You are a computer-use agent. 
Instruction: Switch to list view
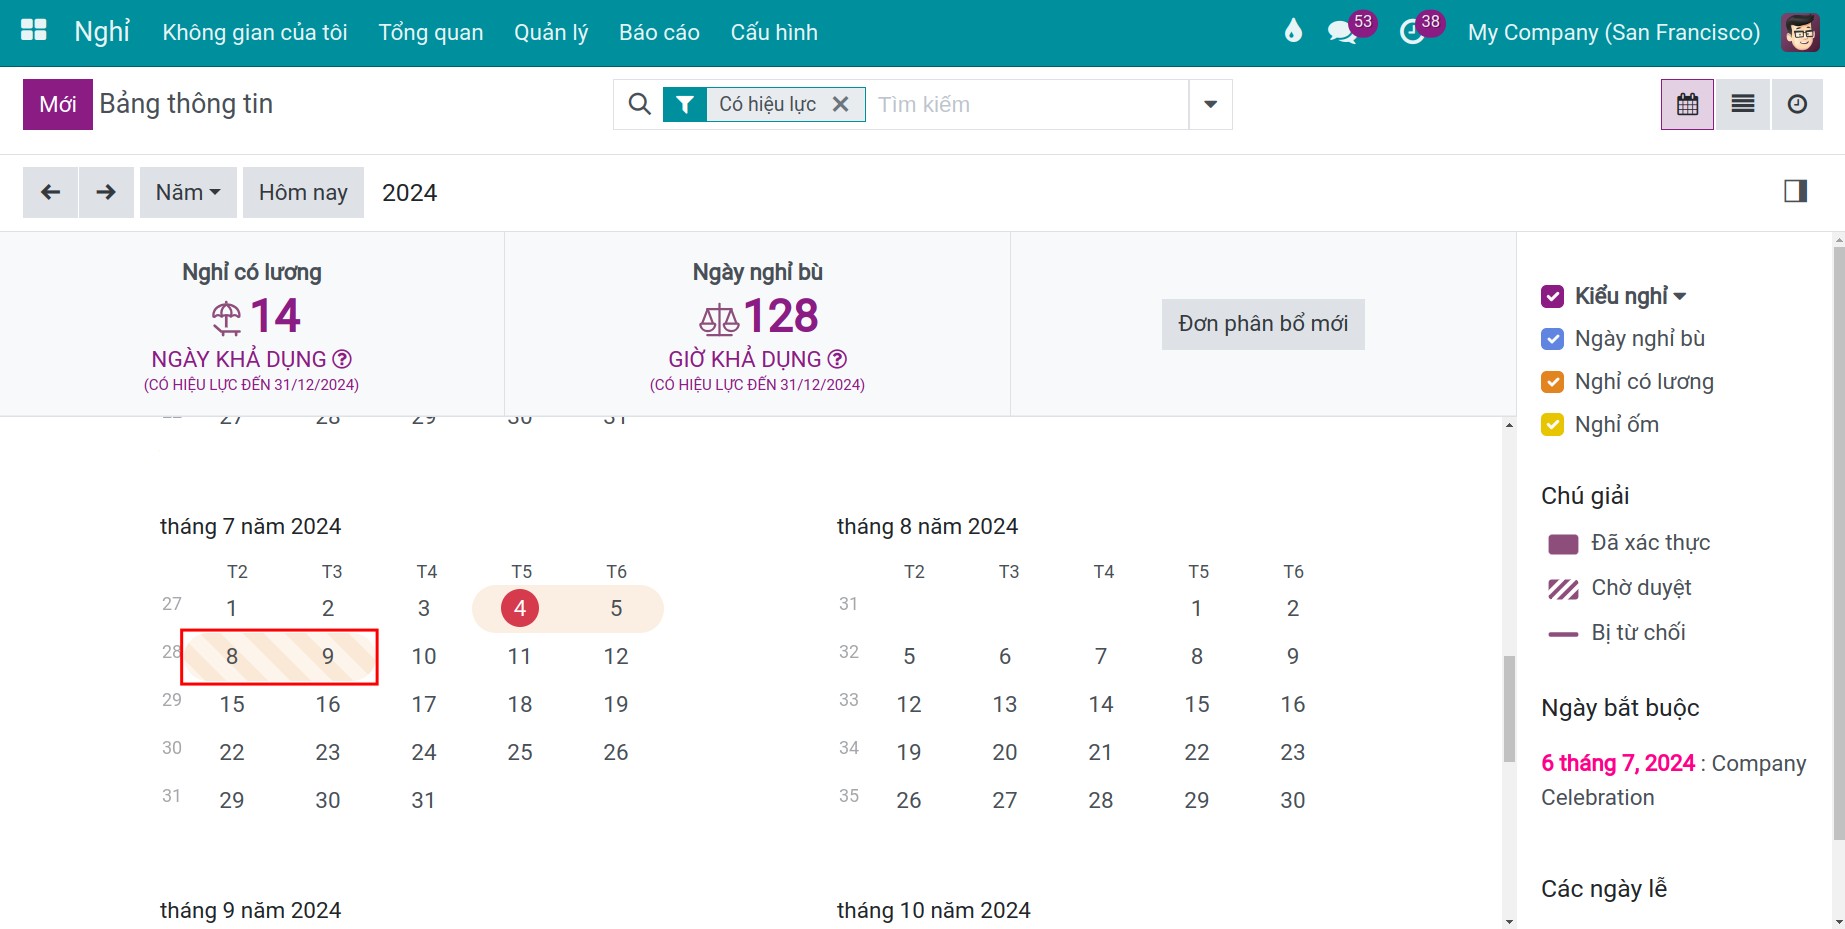pos(1743,104)
